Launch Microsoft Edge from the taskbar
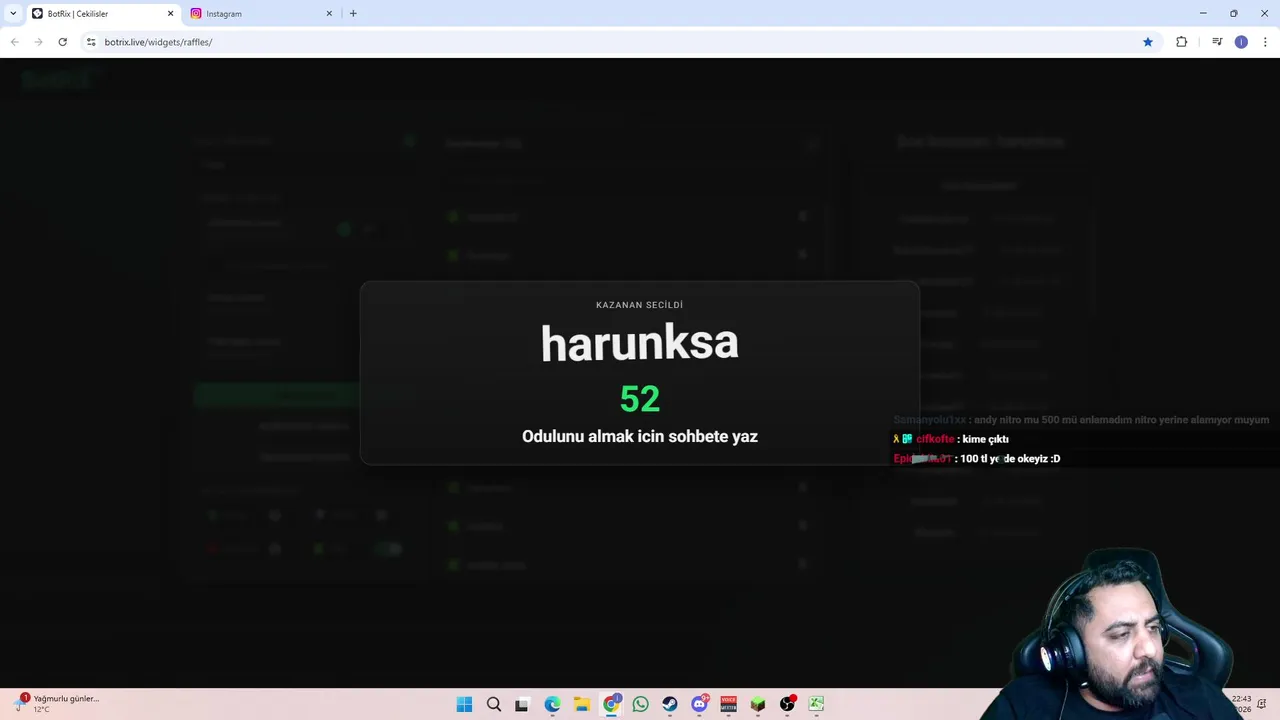The height and width of the screenshot is (720, 1280). pos(552,704)
